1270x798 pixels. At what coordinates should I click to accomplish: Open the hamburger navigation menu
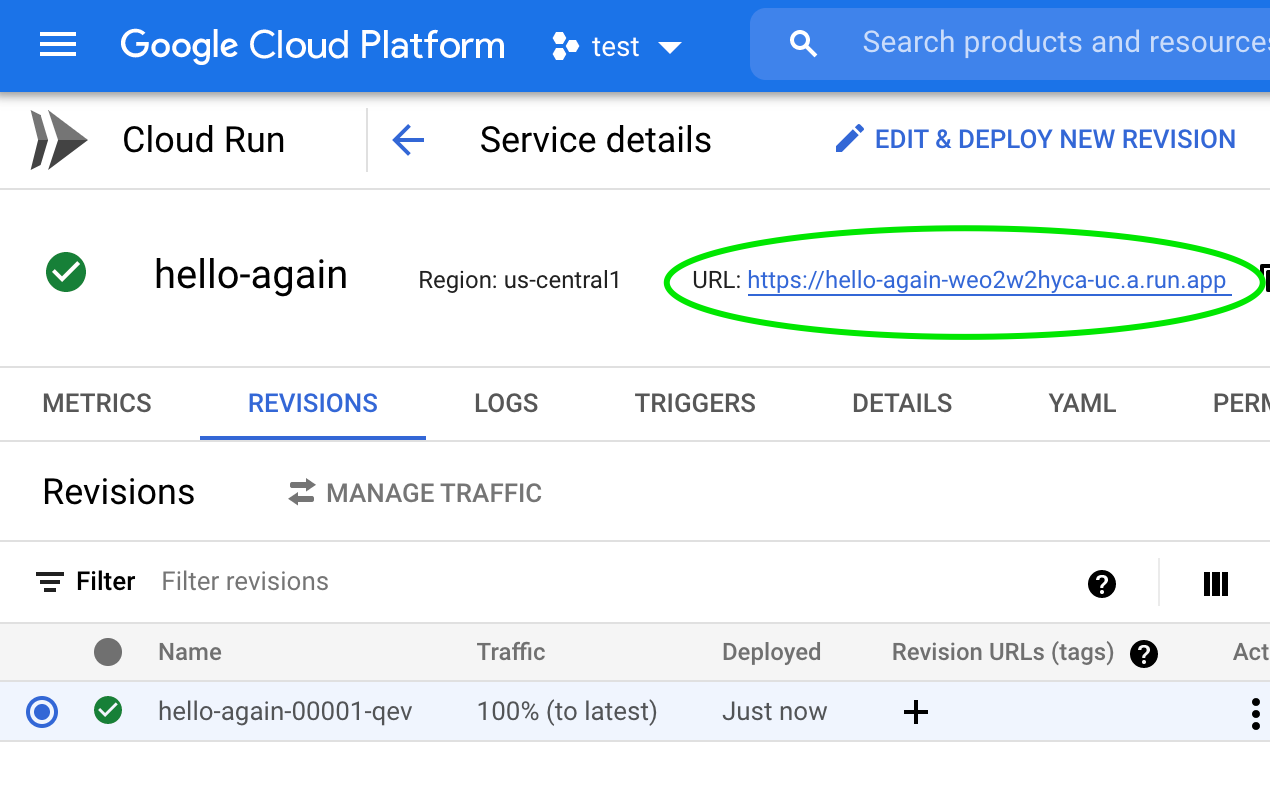coord(58,45)
